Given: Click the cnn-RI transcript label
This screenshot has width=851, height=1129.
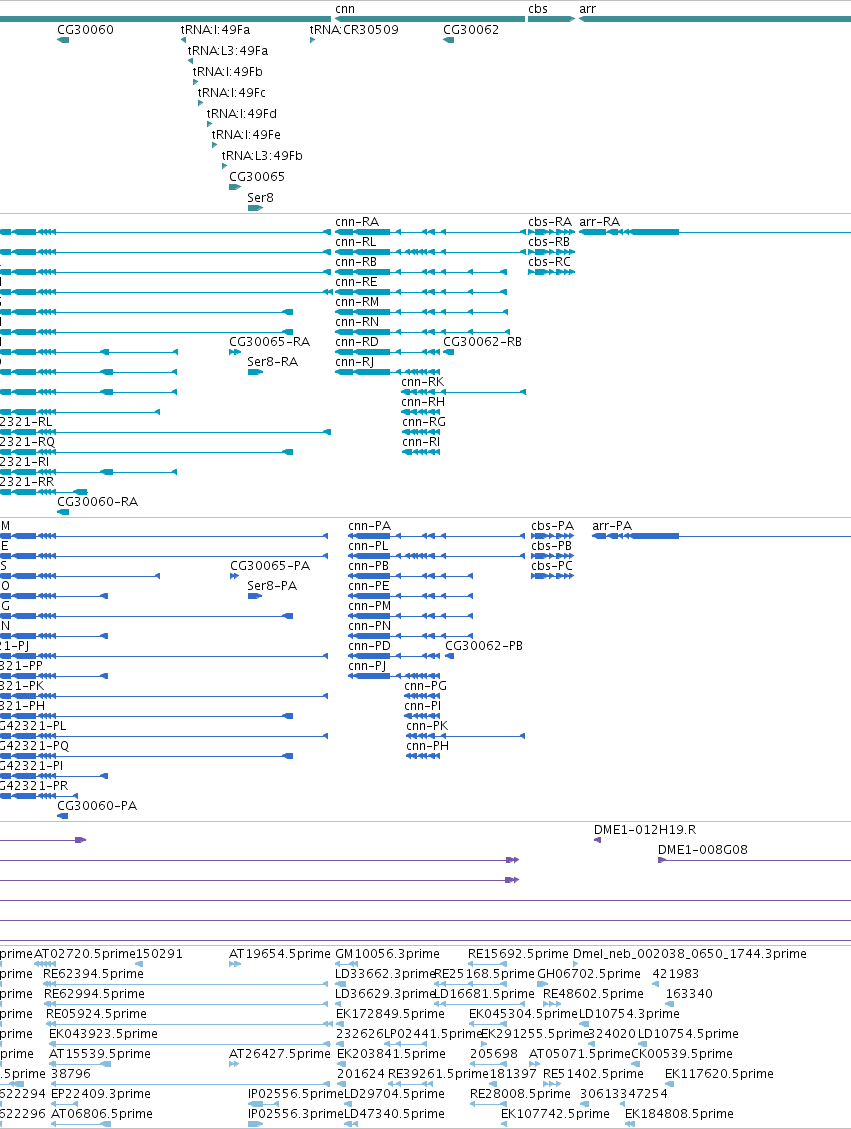Looking at the screenshot, I should pos(421,442).
